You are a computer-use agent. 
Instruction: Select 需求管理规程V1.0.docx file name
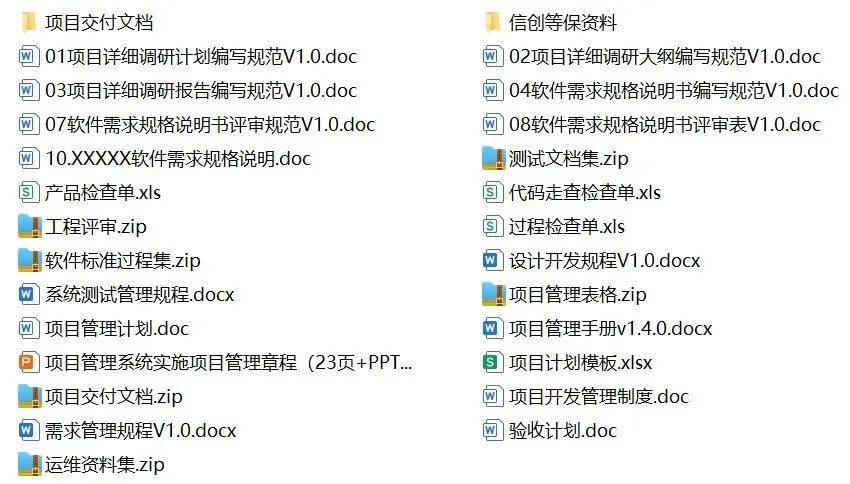click(140, 431)
